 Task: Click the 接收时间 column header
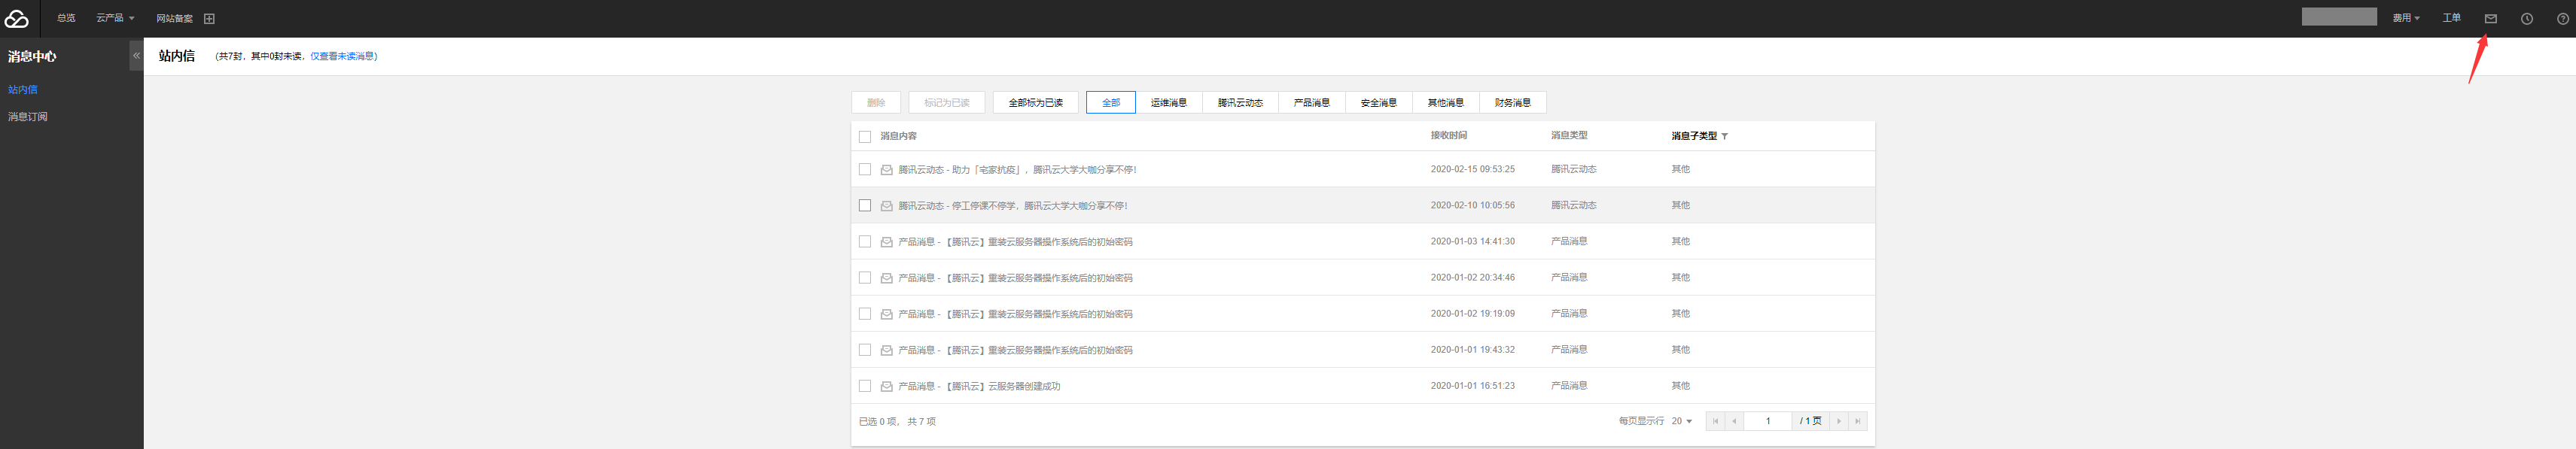[1449, 136]
